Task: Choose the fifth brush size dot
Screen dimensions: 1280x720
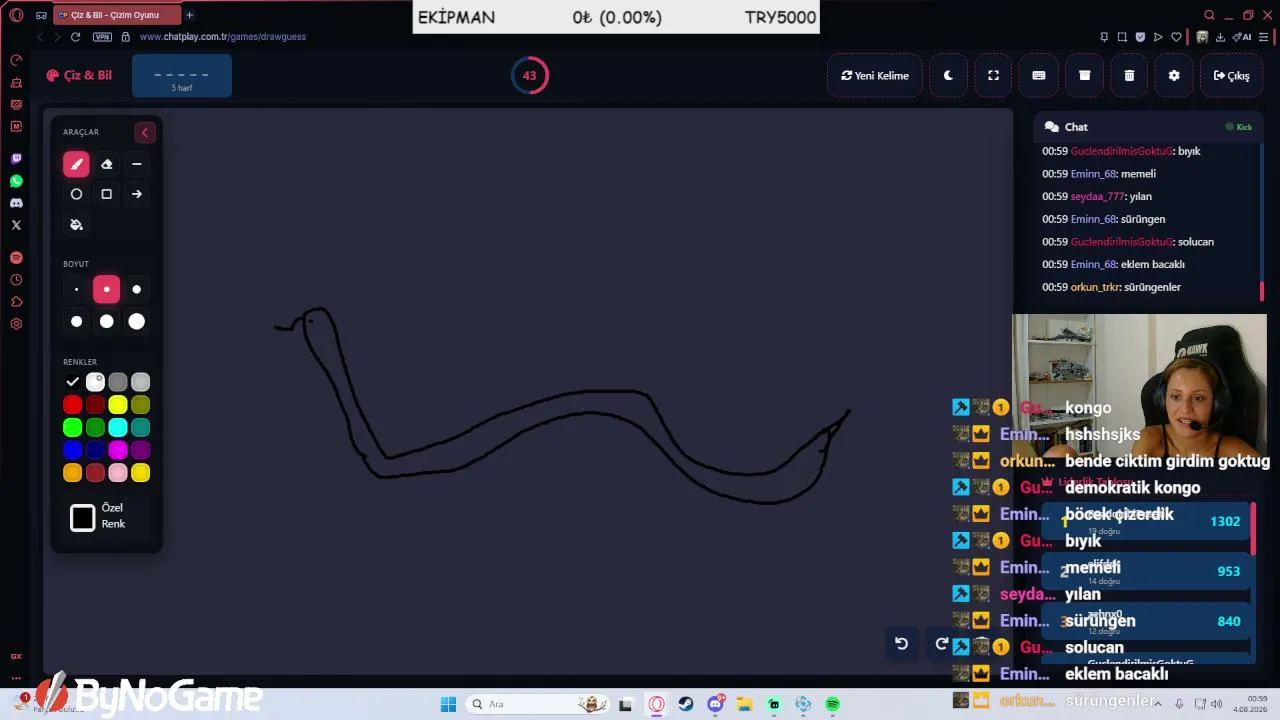Action: 107,321
